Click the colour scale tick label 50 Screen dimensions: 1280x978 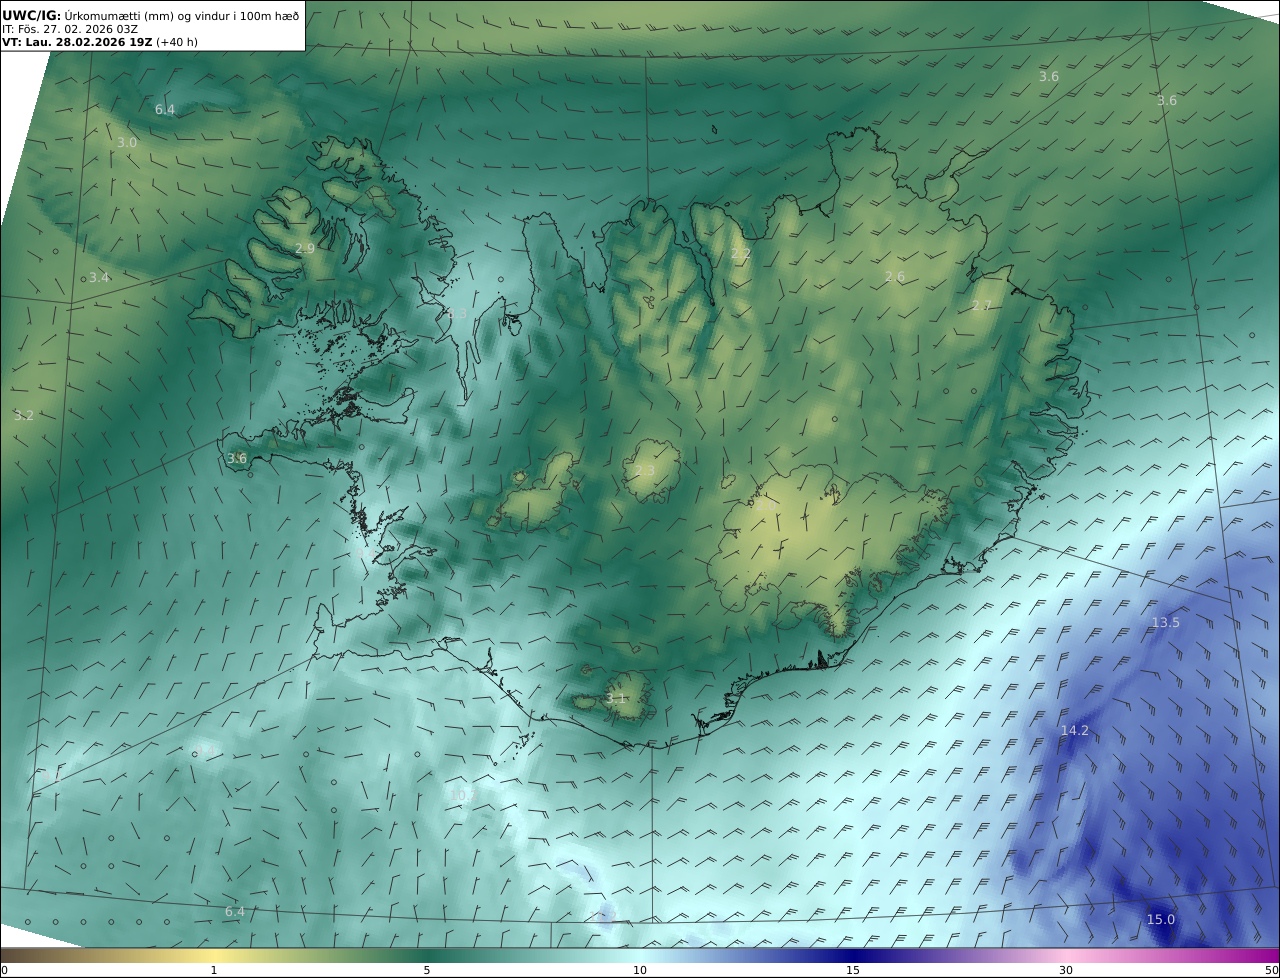pos(1271,970)
